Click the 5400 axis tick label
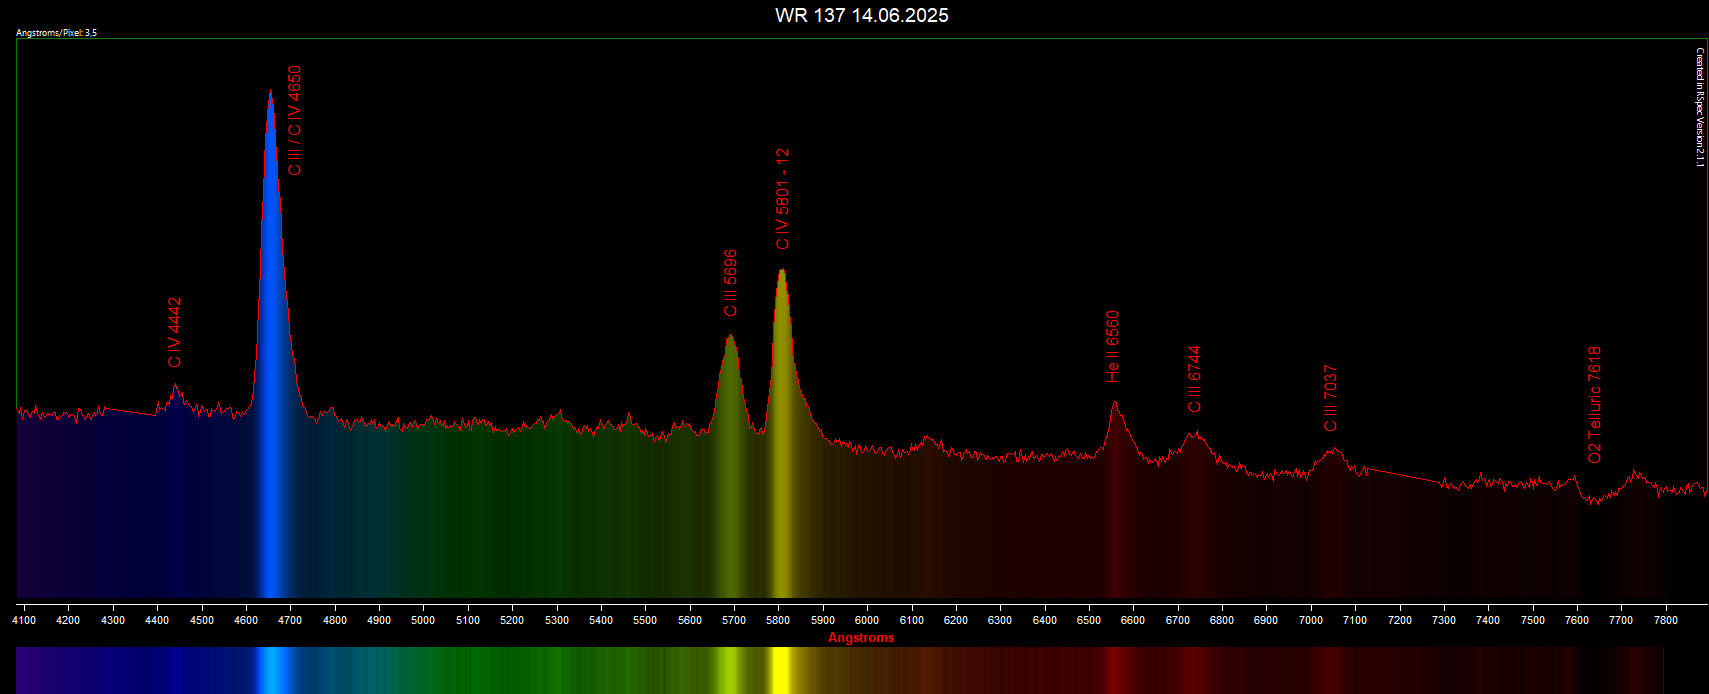This screenshot has width=1709, height=694. [x=601, y=620]
